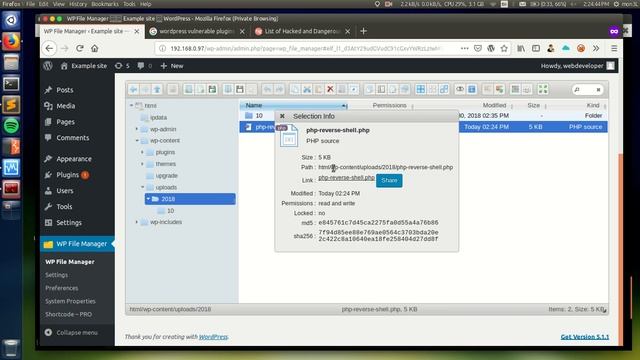
Task: Select all files with toolbar icon
Action: 420,89
